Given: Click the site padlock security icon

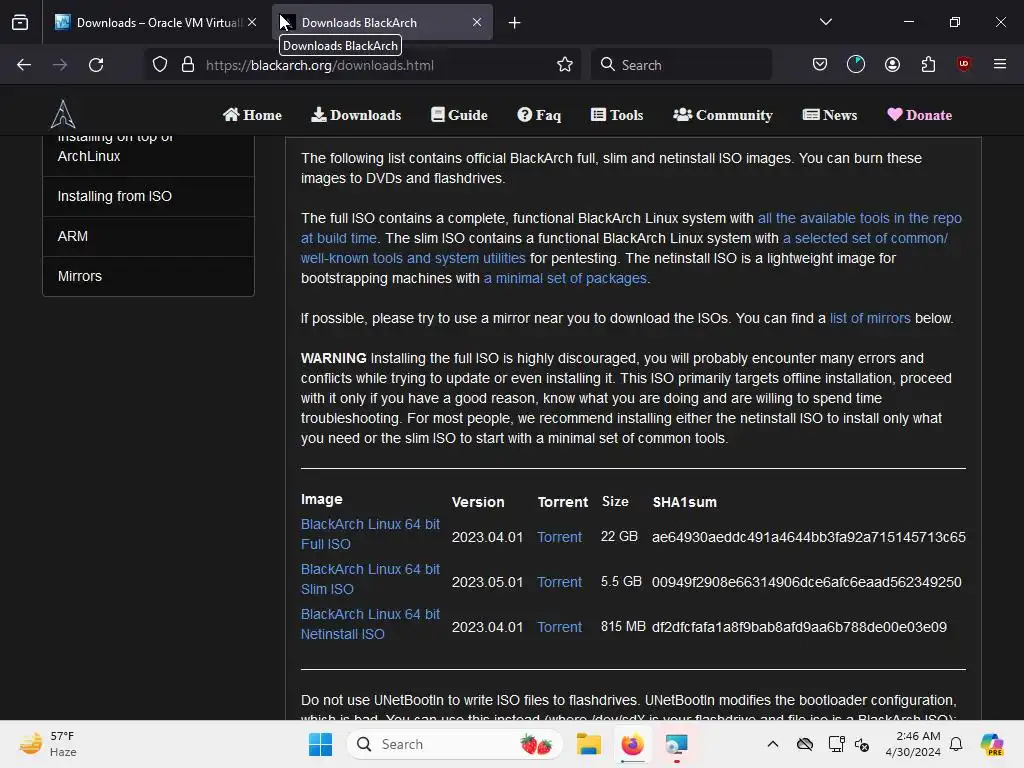Looking at the screenshot, I should (188, 65).
